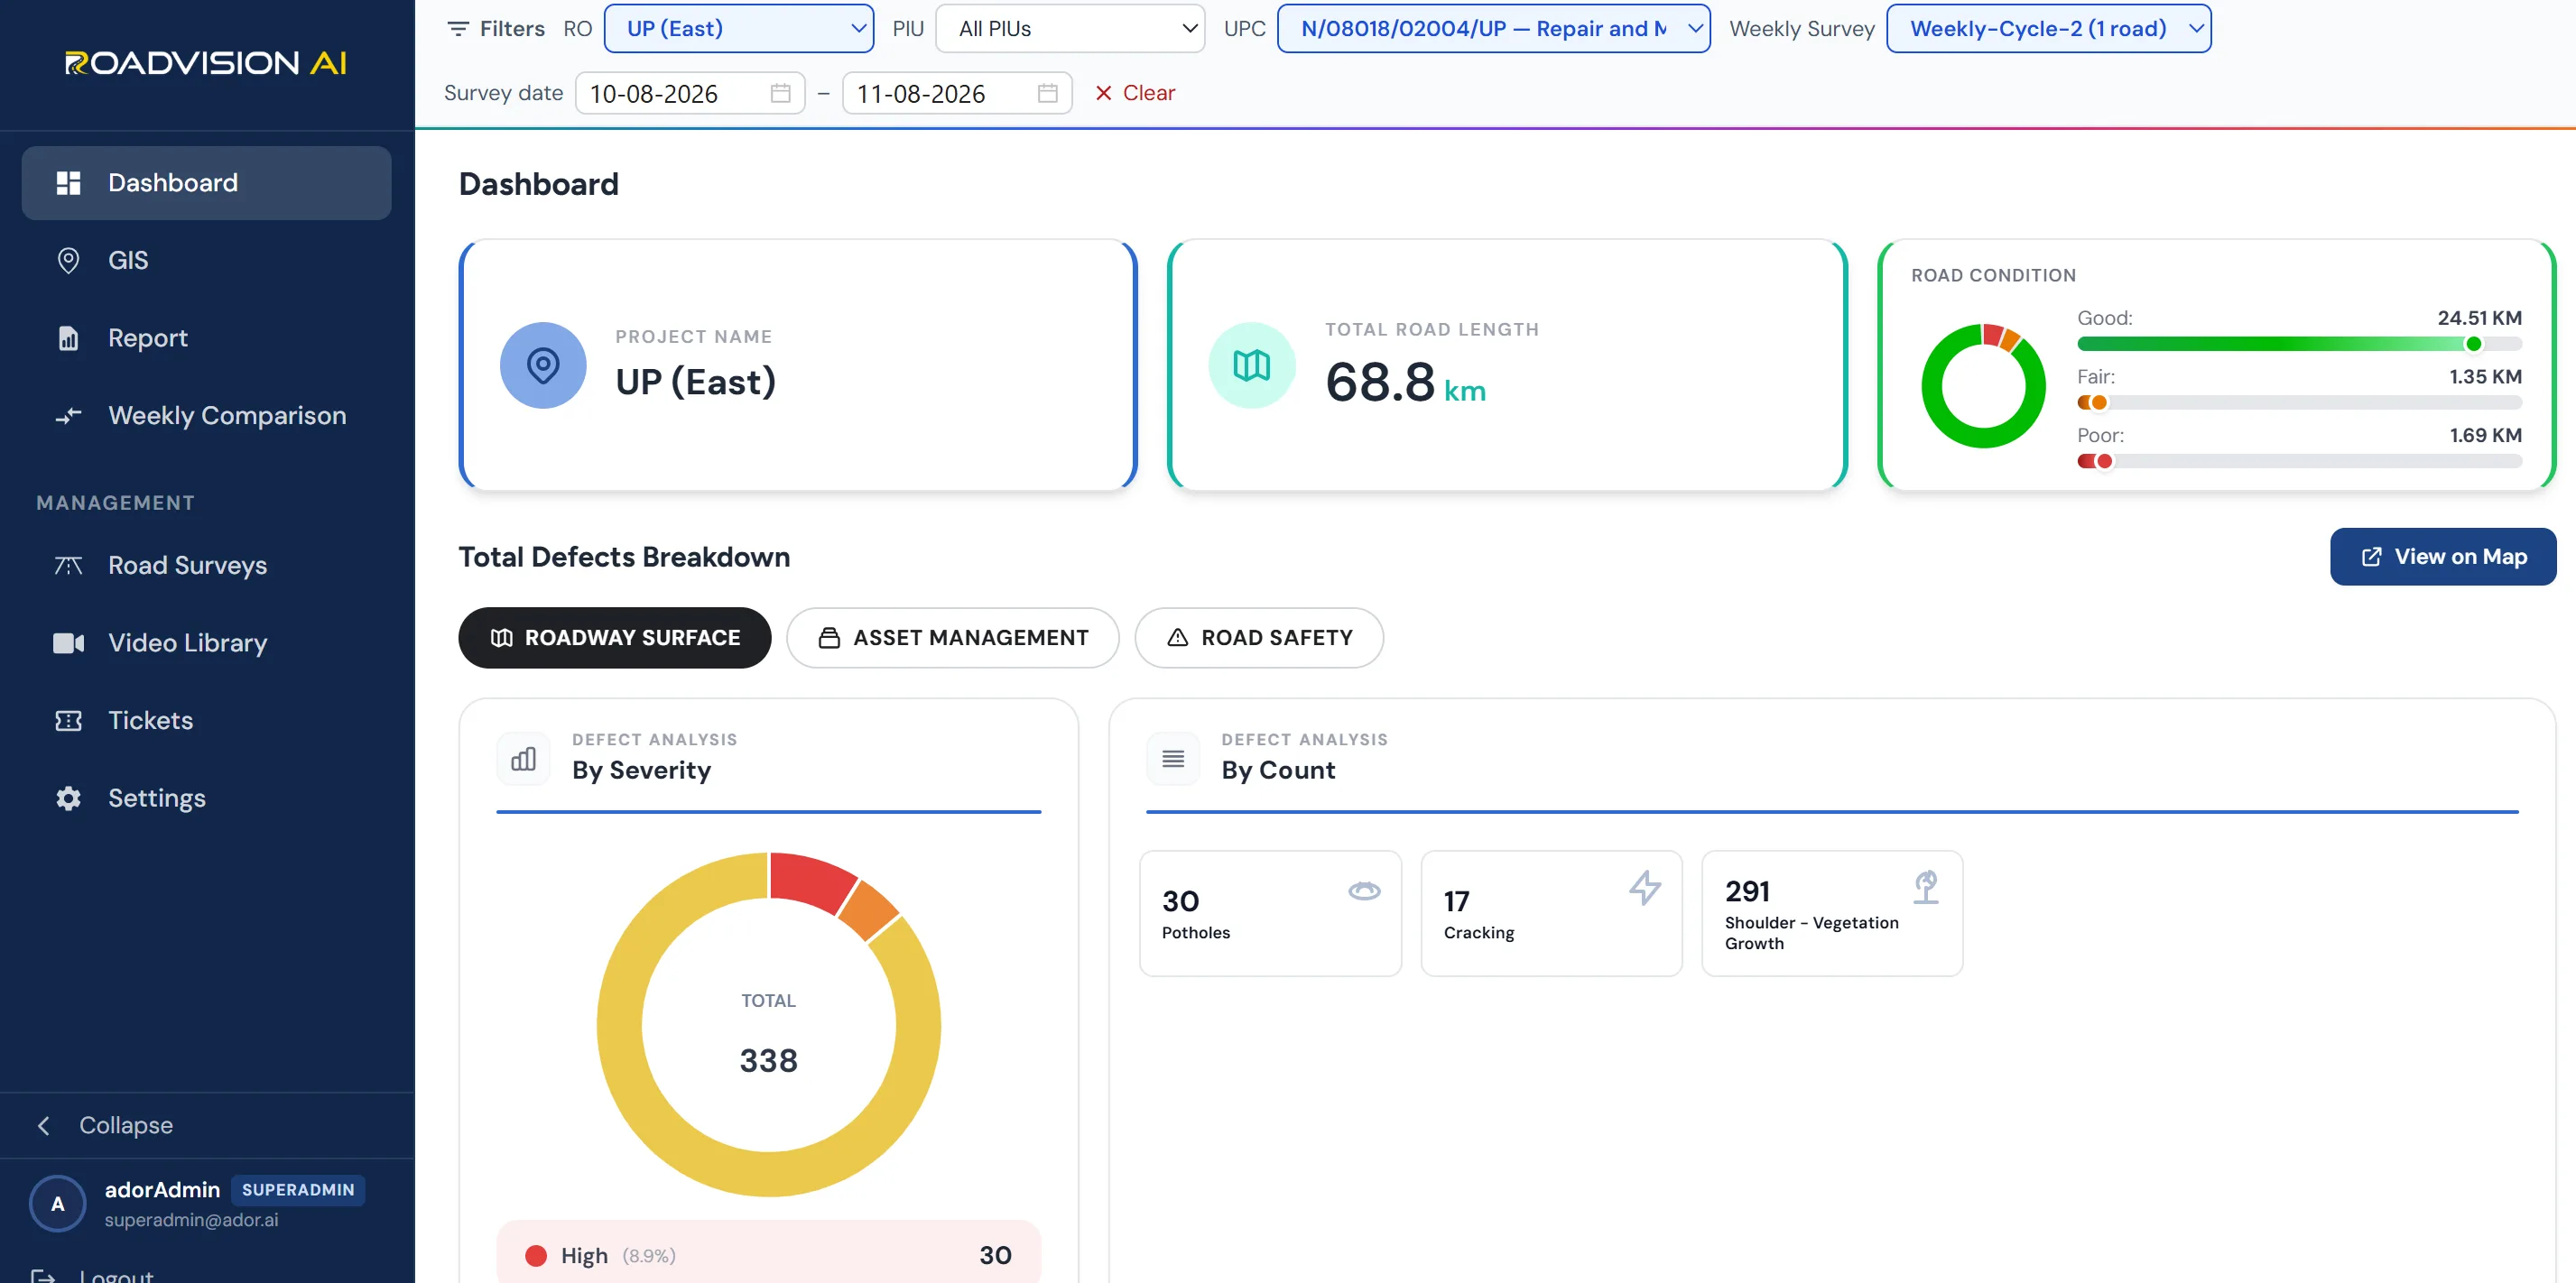Click calendar icon in end date field
The image size is (2576, 1283).
(1048, 93)
